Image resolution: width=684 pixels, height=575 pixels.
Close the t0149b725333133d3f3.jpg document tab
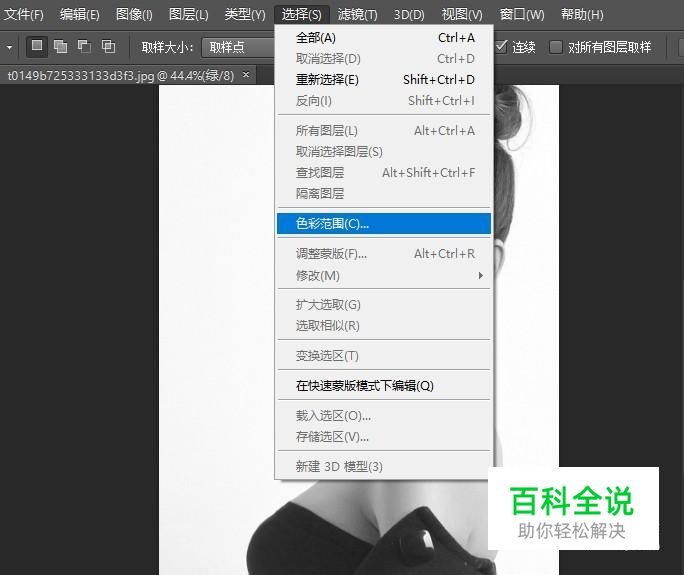[x=246, y=75]
